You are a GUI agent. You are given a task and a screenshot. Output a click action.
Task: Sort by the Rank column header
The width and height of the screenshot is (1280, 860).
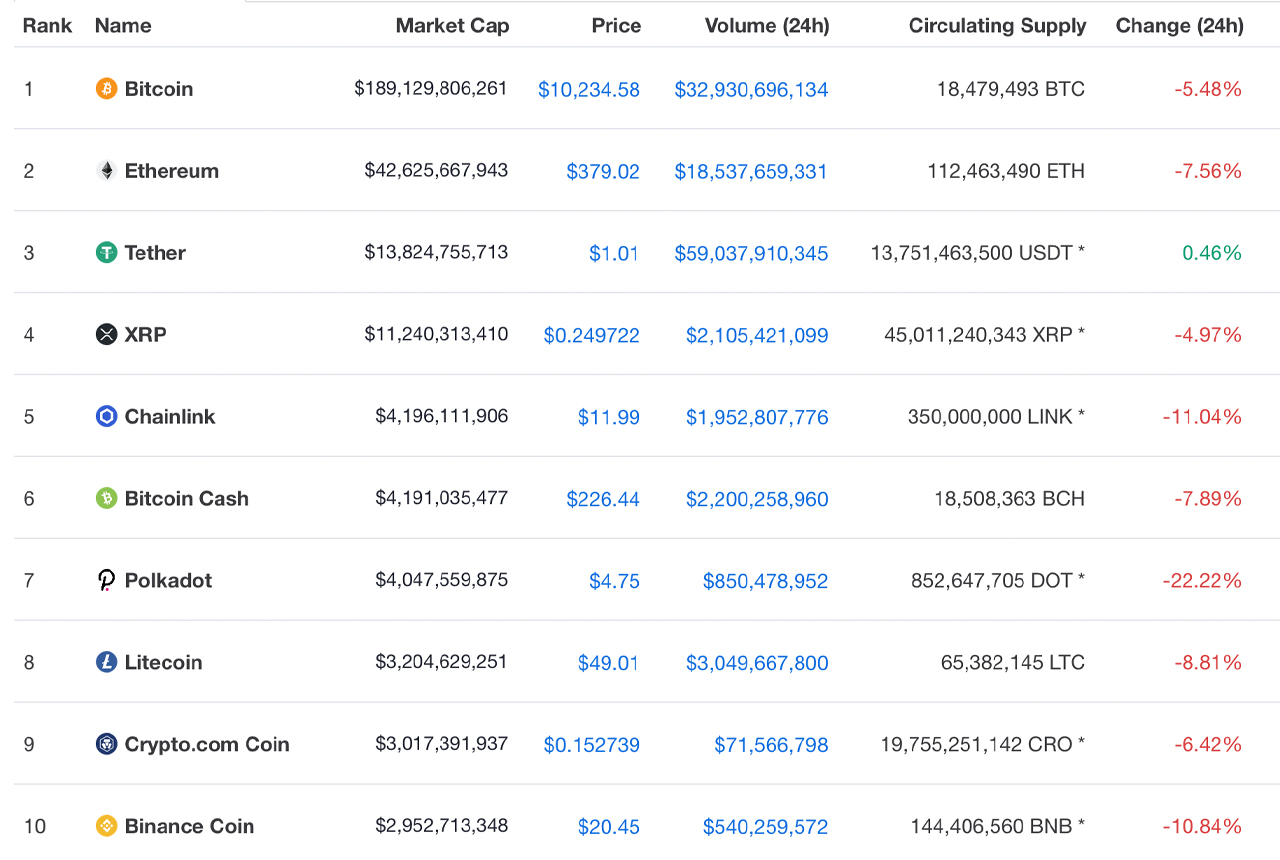(x=48, y=26)
